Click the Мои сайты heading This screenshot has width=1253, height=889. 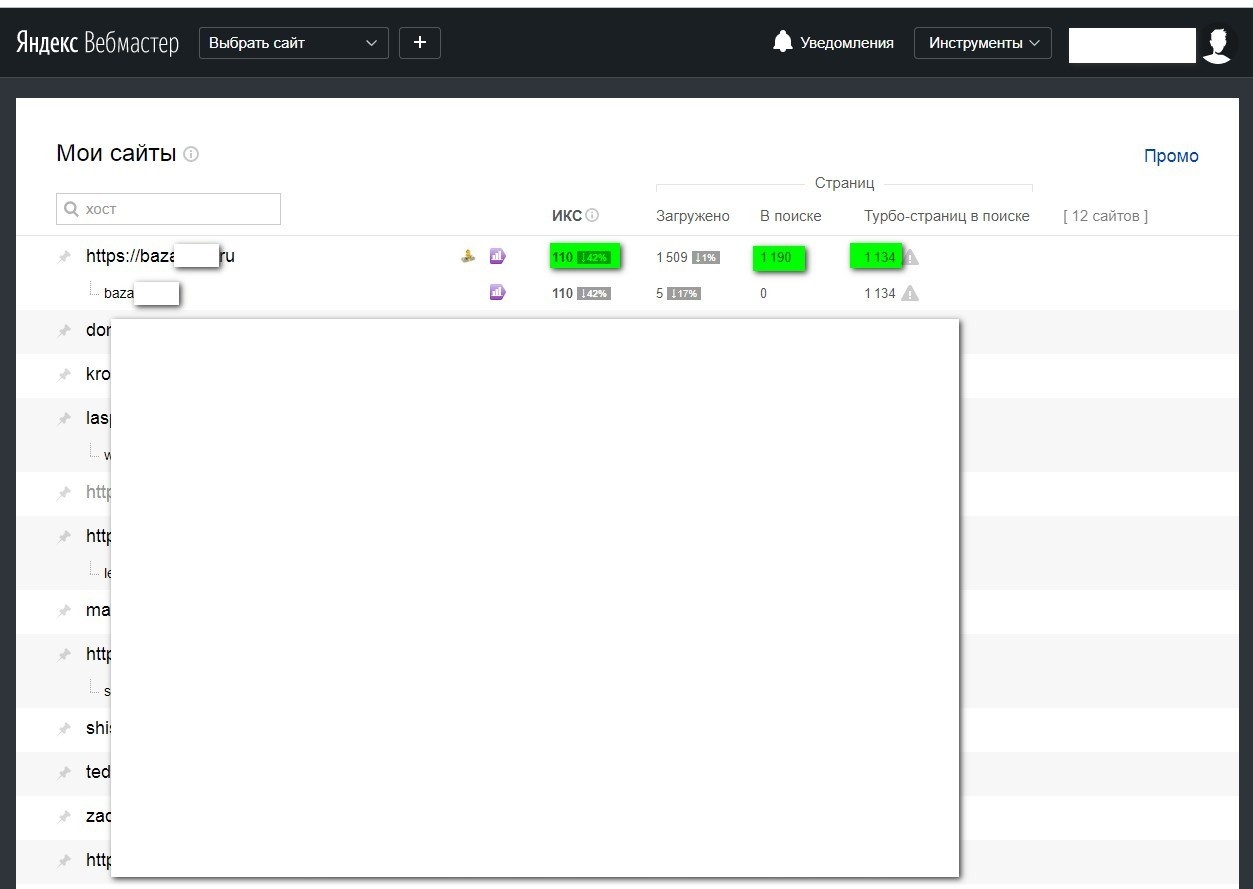116,153
